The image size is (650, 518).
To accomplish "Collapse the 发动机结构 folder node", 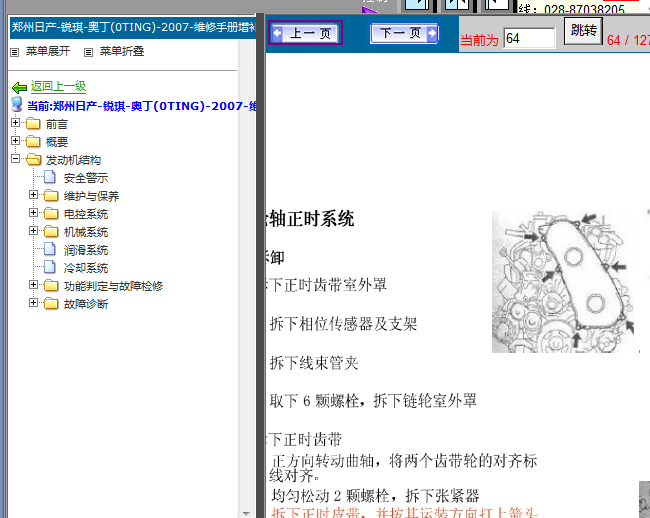I will (15, 159).
